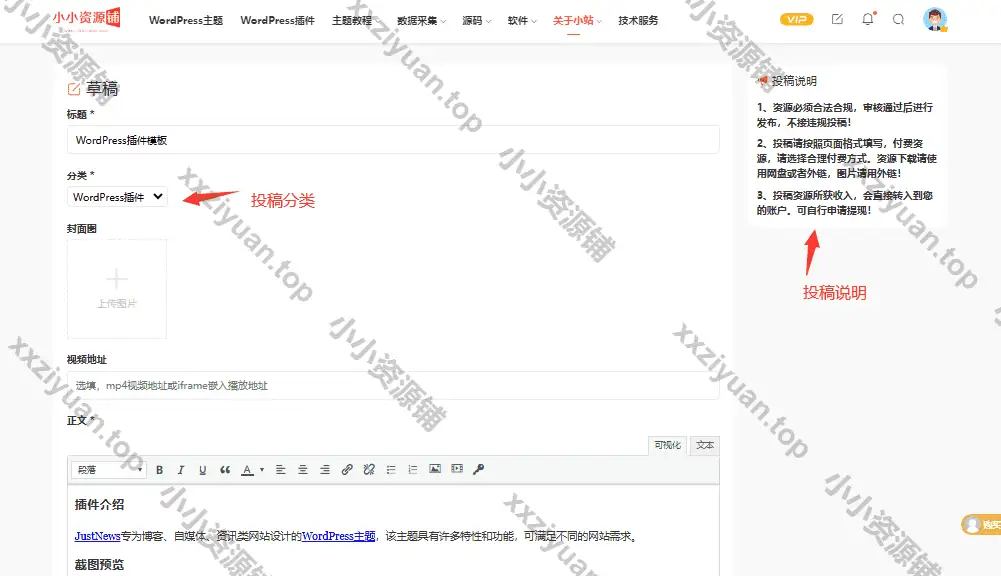Click the insert link icon
The height and width of the screenshot is (576, 1001).
347,470
